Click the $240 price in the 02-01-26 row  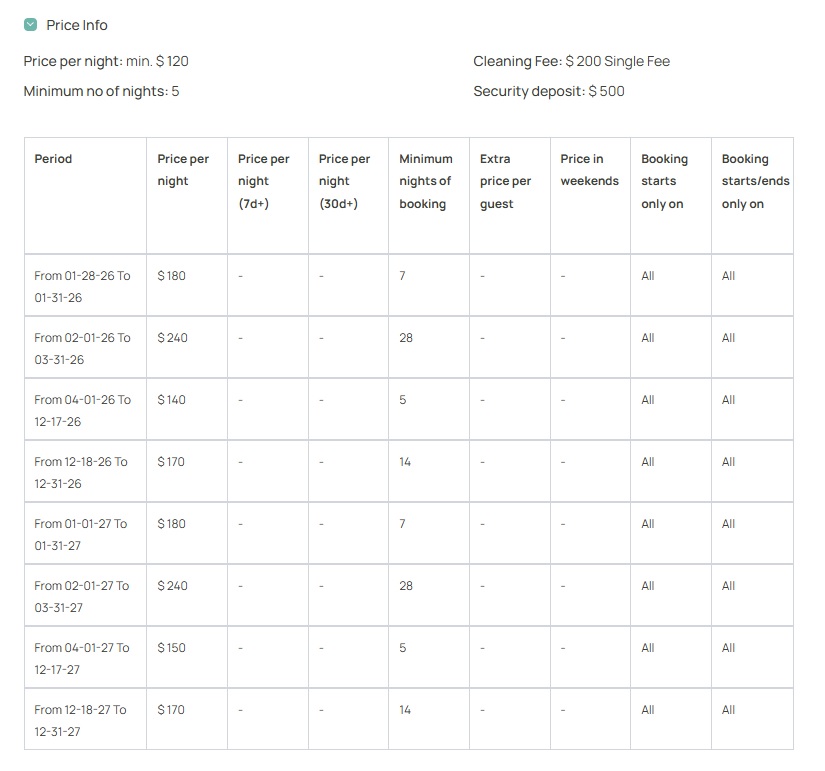(x=172, y=338)
